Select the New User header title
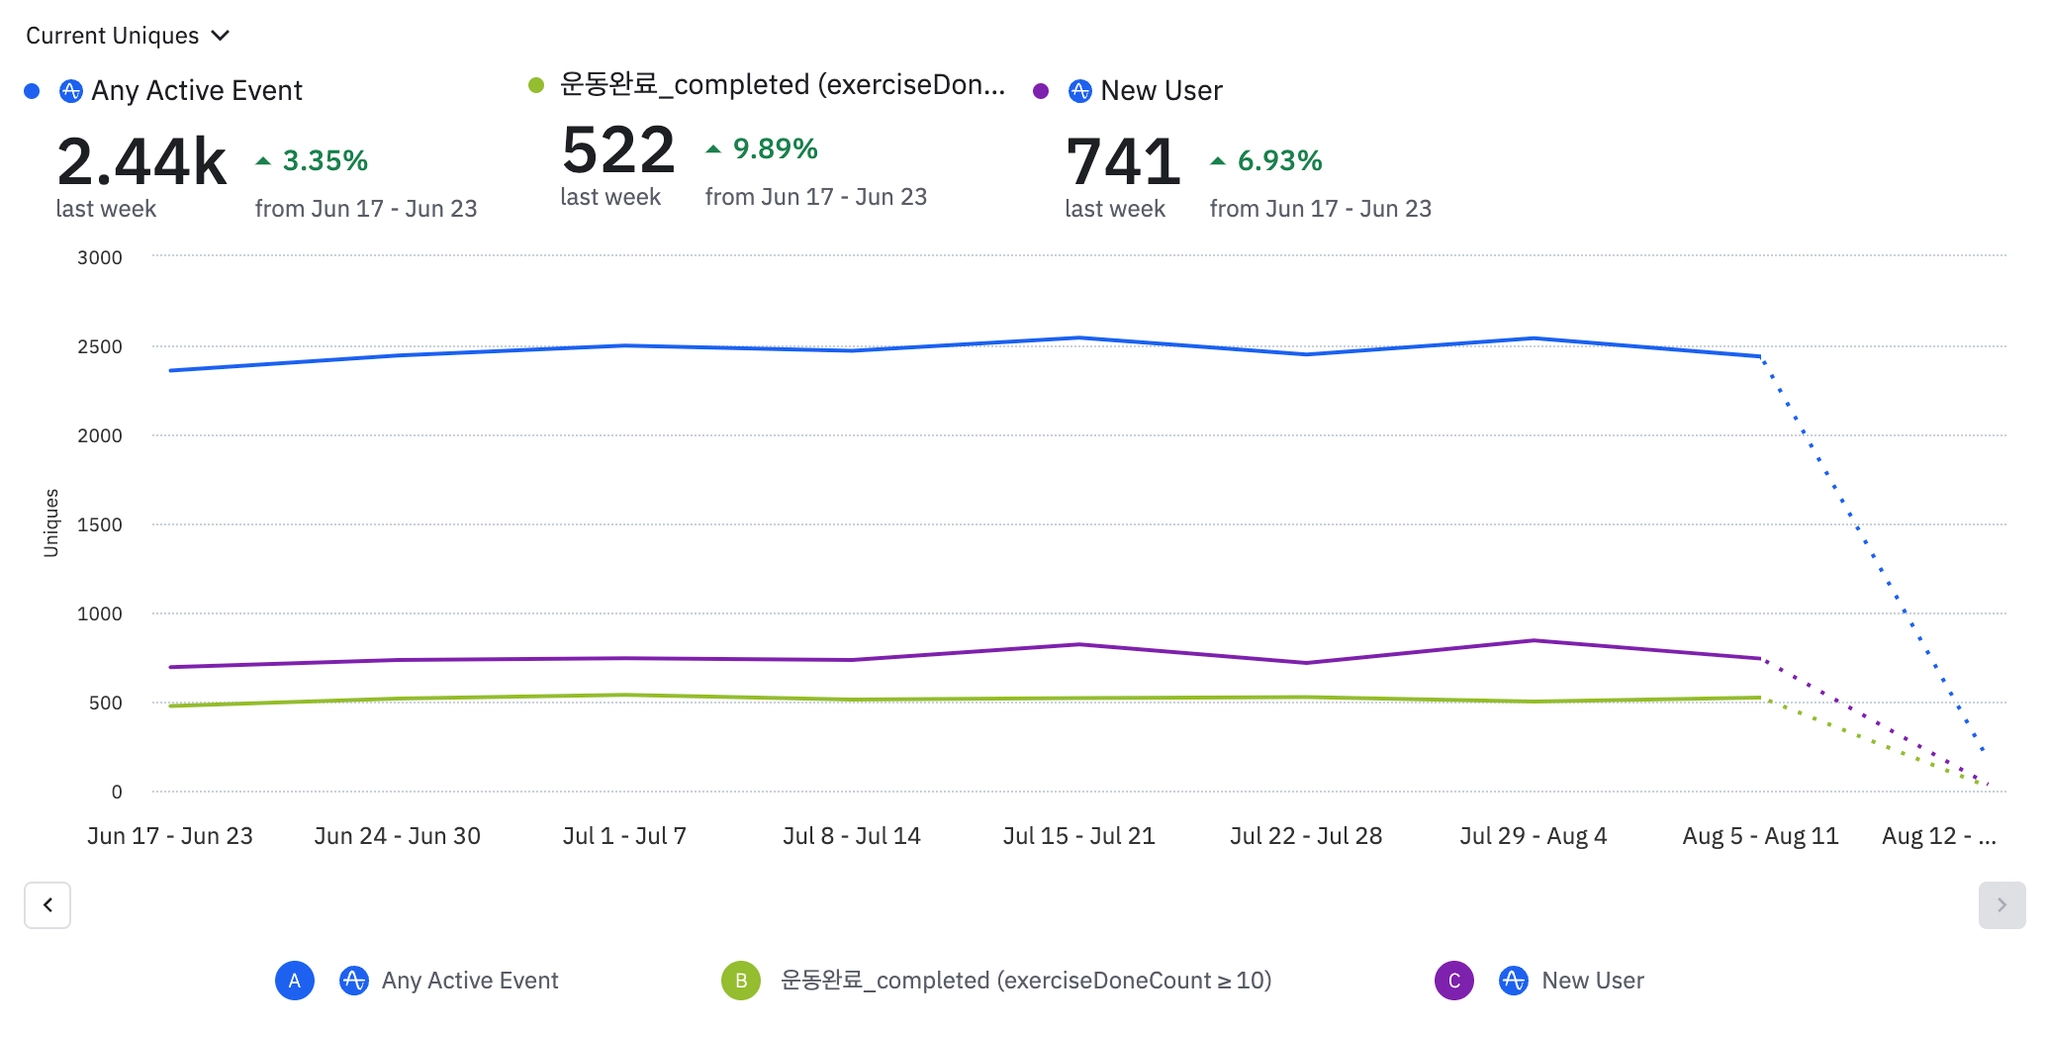 [1162, 91]
